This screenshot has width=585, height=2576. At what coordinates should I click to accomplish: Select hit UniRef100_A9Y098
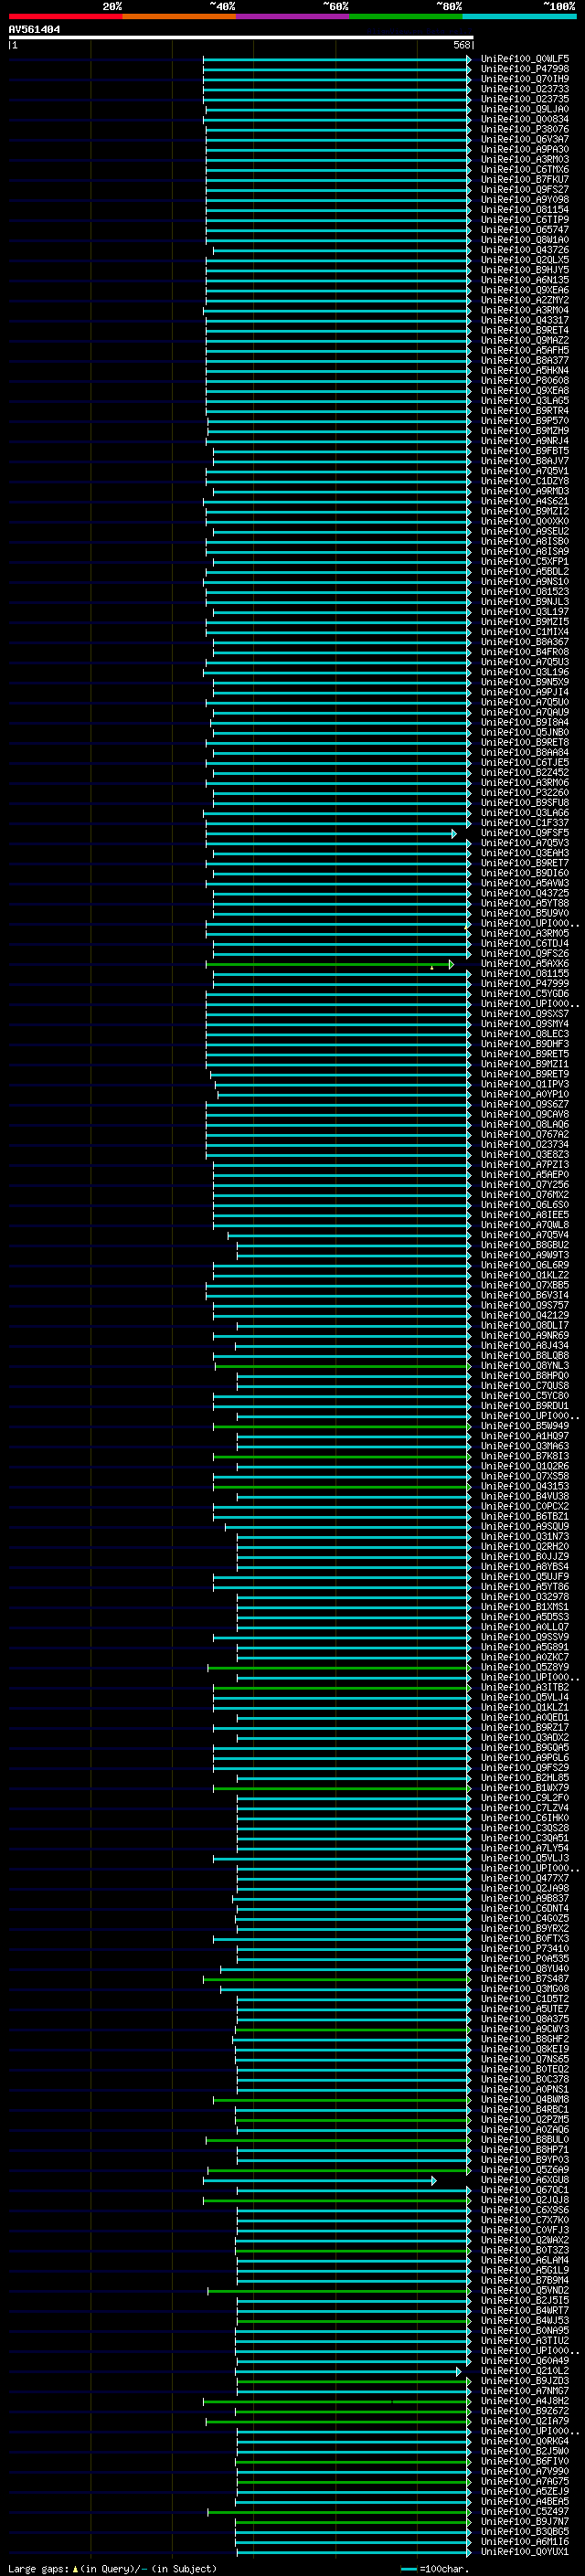[x=524, y=199]
